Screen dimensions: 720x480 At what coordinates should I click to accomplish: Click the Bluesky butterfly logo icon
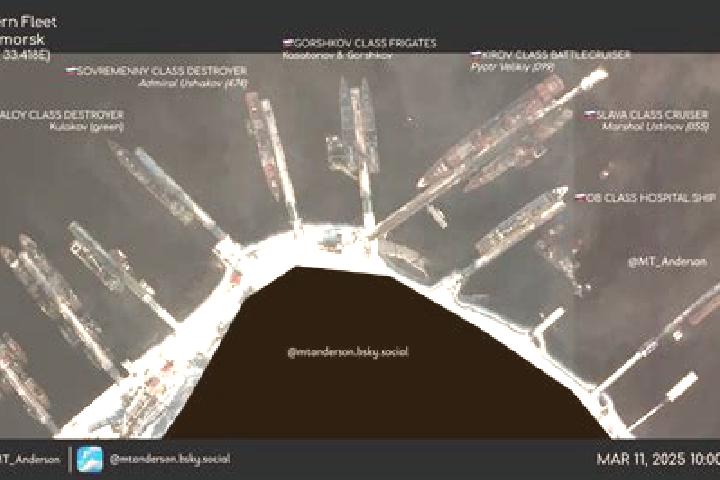(90, 459)
